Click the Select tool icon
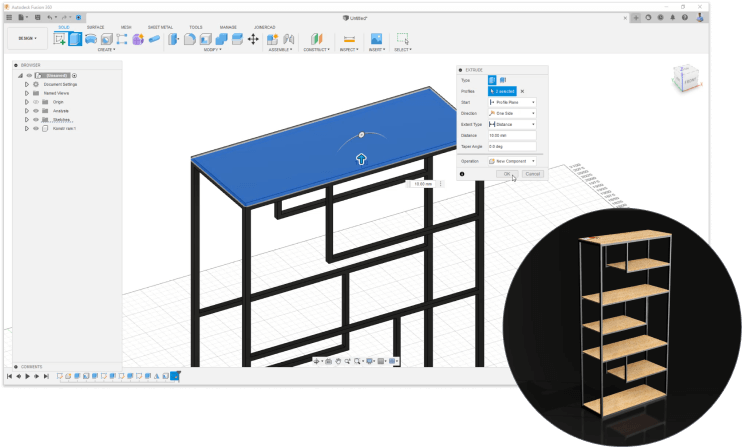This screenshot has height=447, width=742. [403, 39]
